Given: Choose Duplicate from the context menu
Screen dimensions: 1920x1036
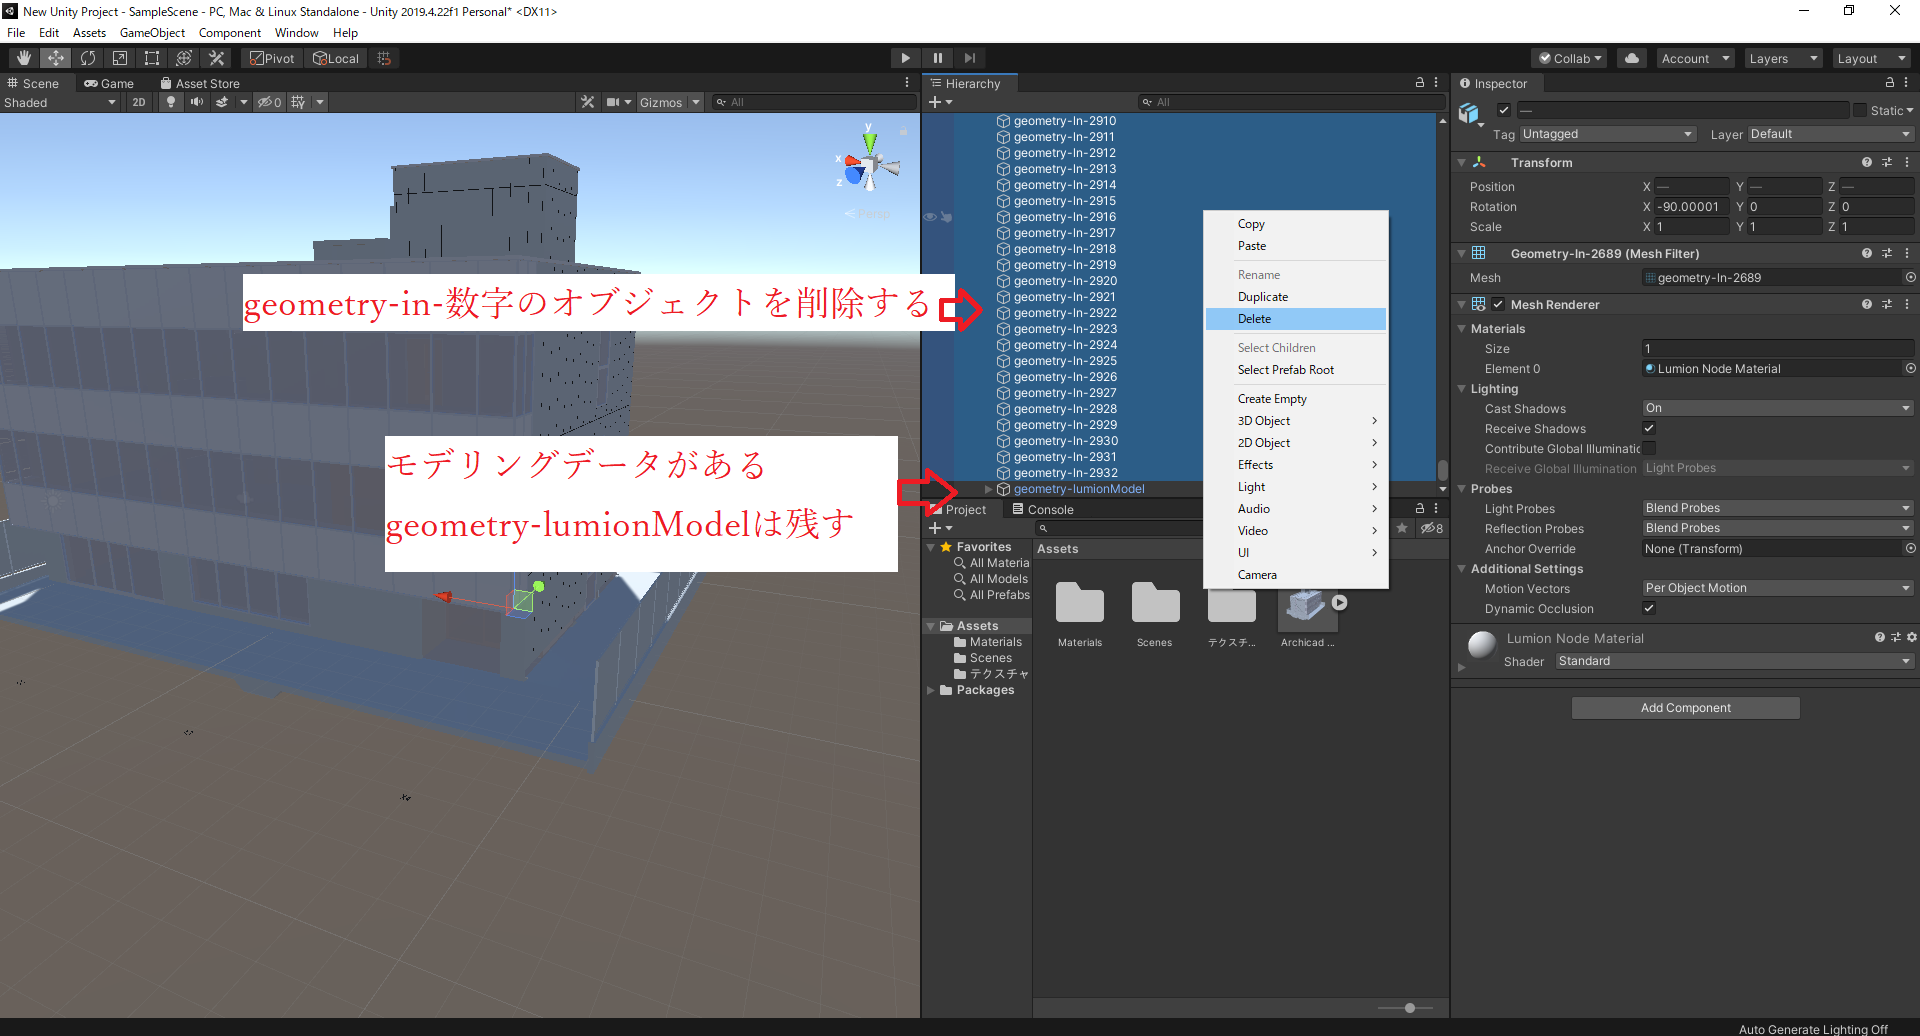Looking at the screenshot, I should pos(1296,297).
